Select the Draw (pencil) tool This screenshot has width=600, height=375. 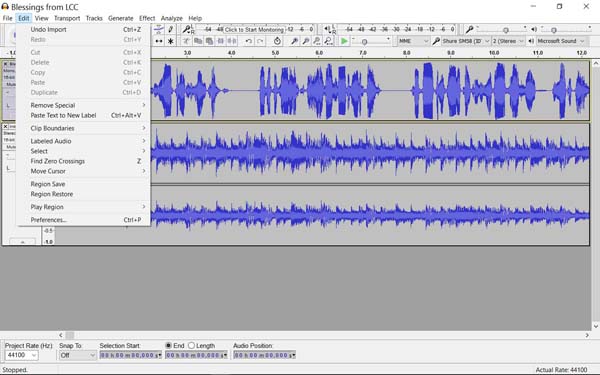tap(170, 29)
